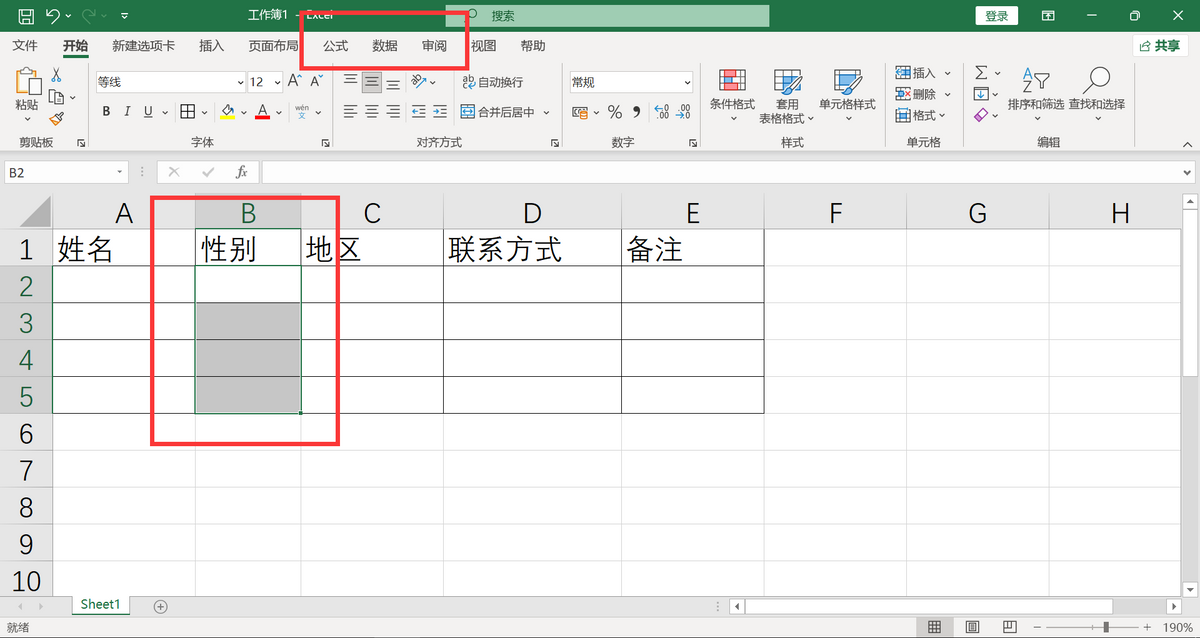Open the 页面布局 ribbon tab
1200x638 pixels.
coord(274,46)
